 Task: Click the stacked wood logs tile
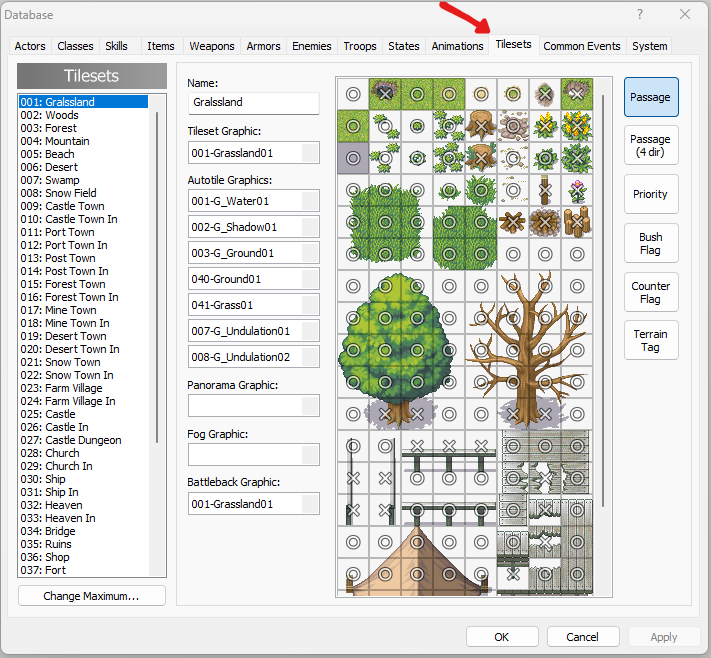(x=577, y=222)
